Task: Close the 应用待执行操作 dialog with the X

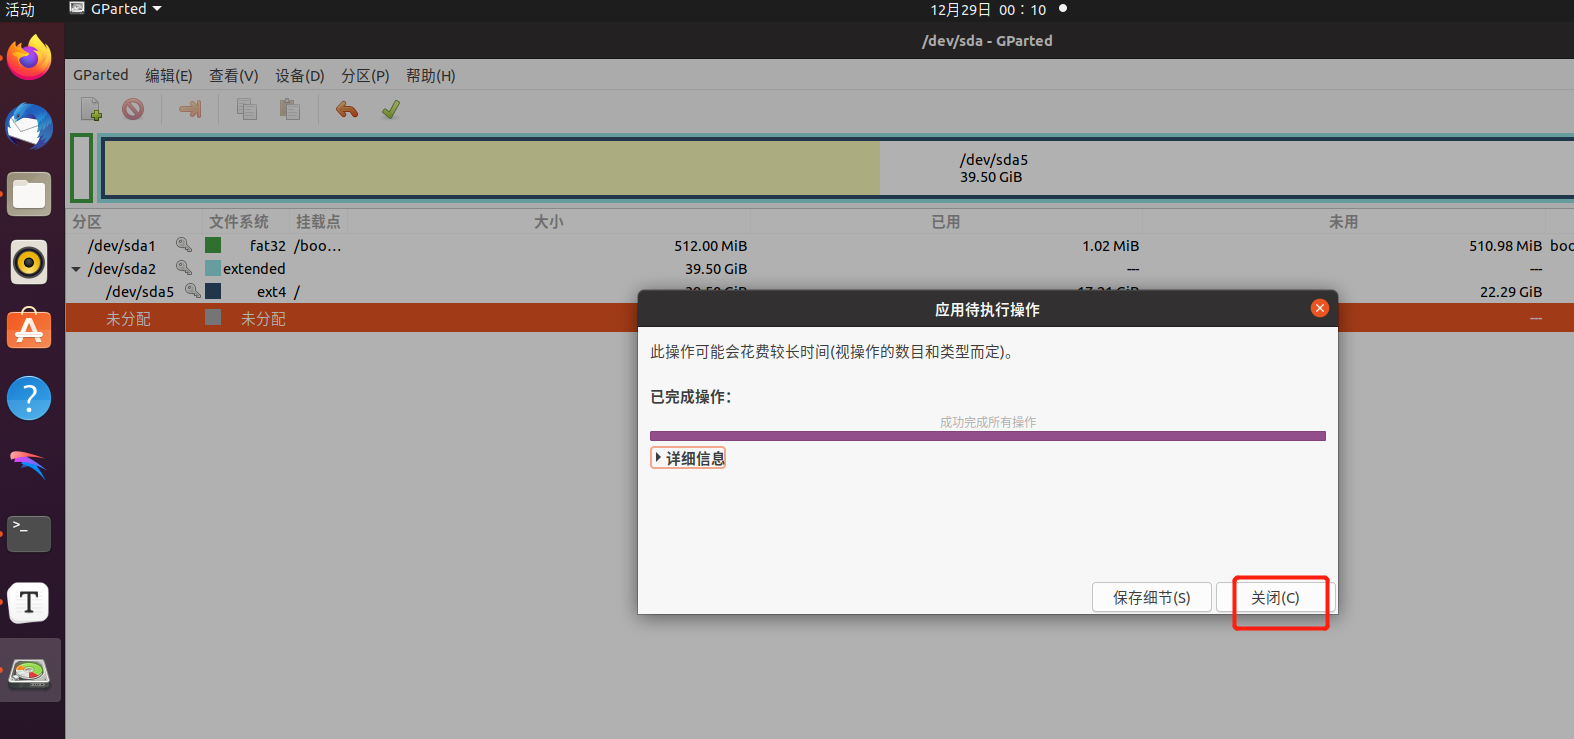Action: click(1320, 308)
